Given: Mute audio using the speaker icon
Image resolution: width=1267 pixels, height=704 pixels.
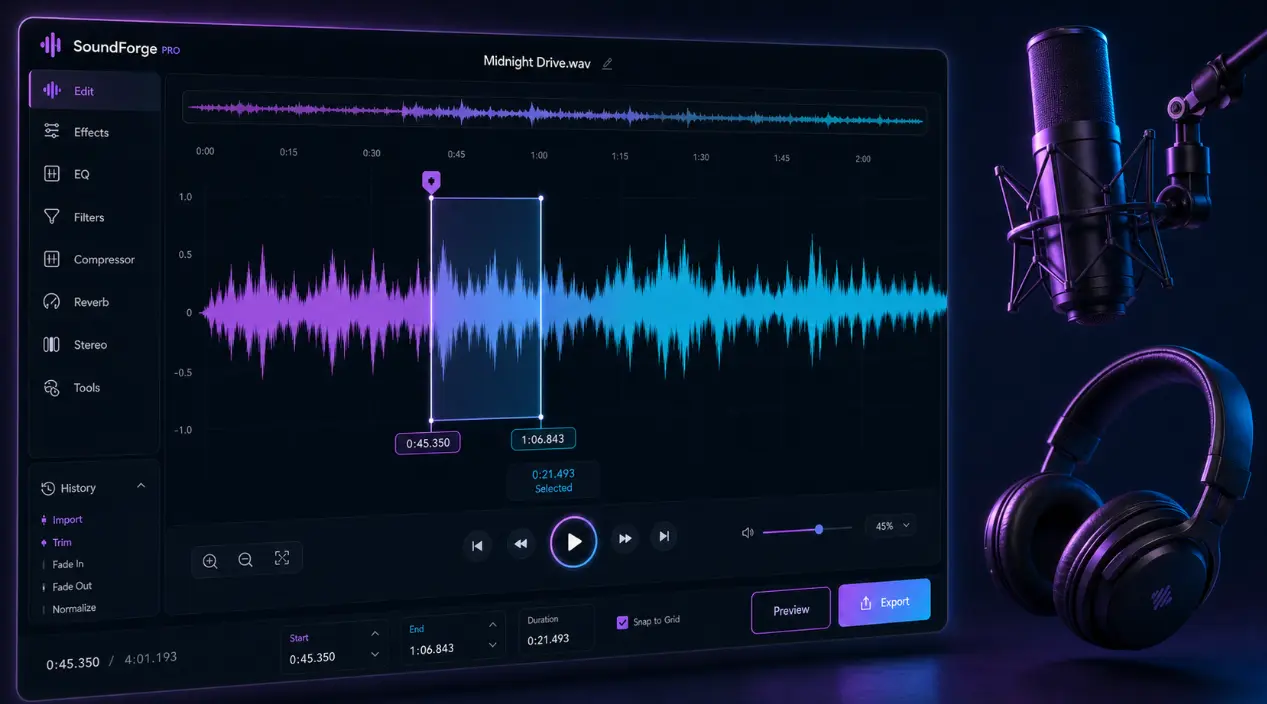Looking at the screenshot, I should 747,533.
